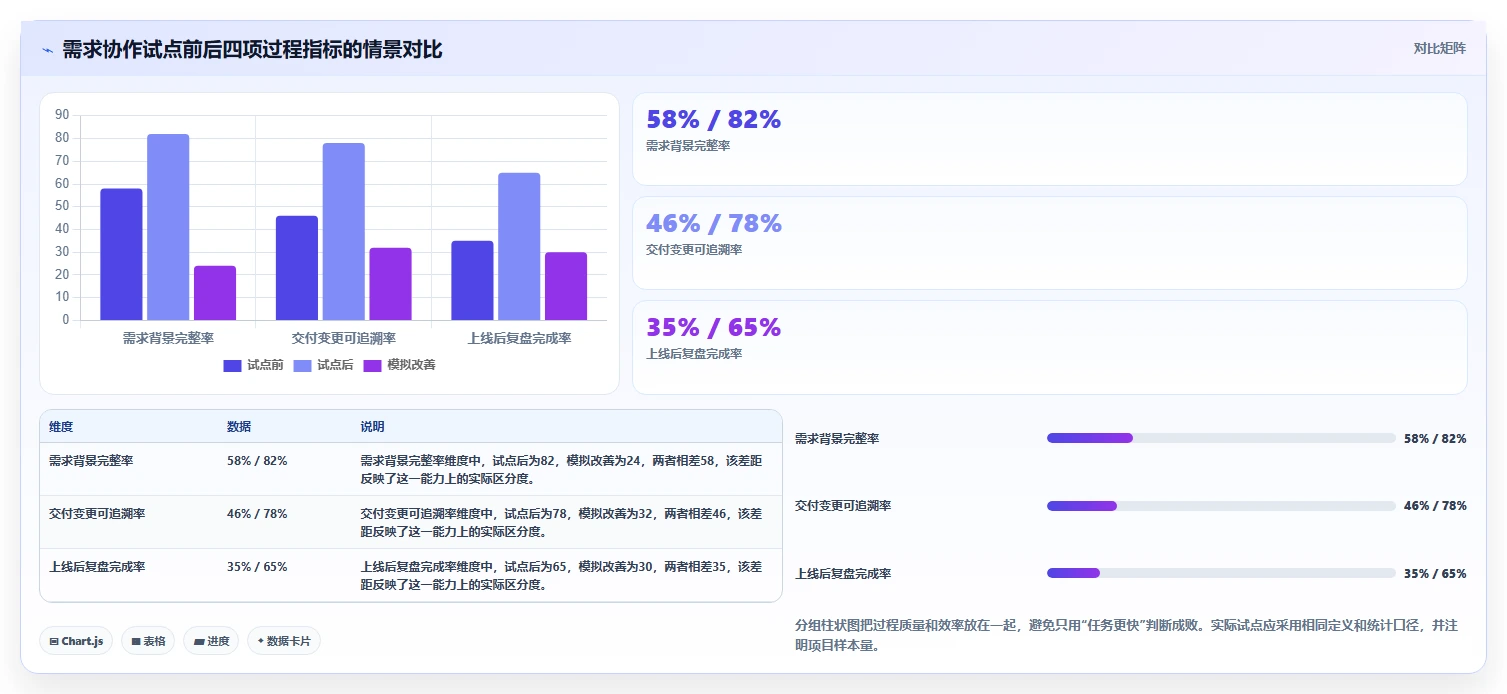Open the 58% / 82% data card
Image resolution: width=1507 pixels, height=694 pixels.
[x=1049, y=139]
